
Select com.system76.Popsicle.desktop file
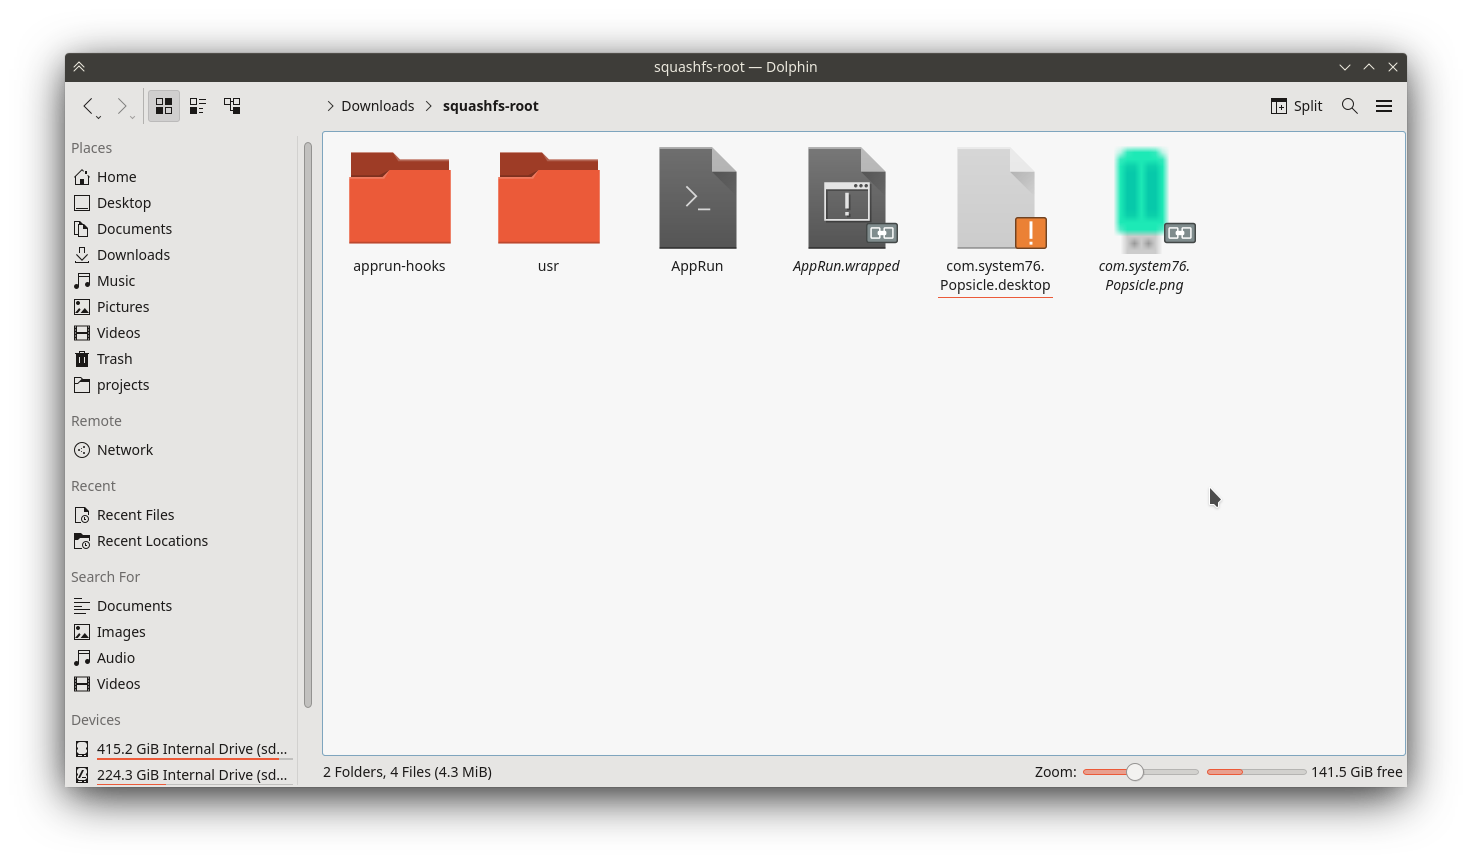pyautogui.click(x=995, y=221)
